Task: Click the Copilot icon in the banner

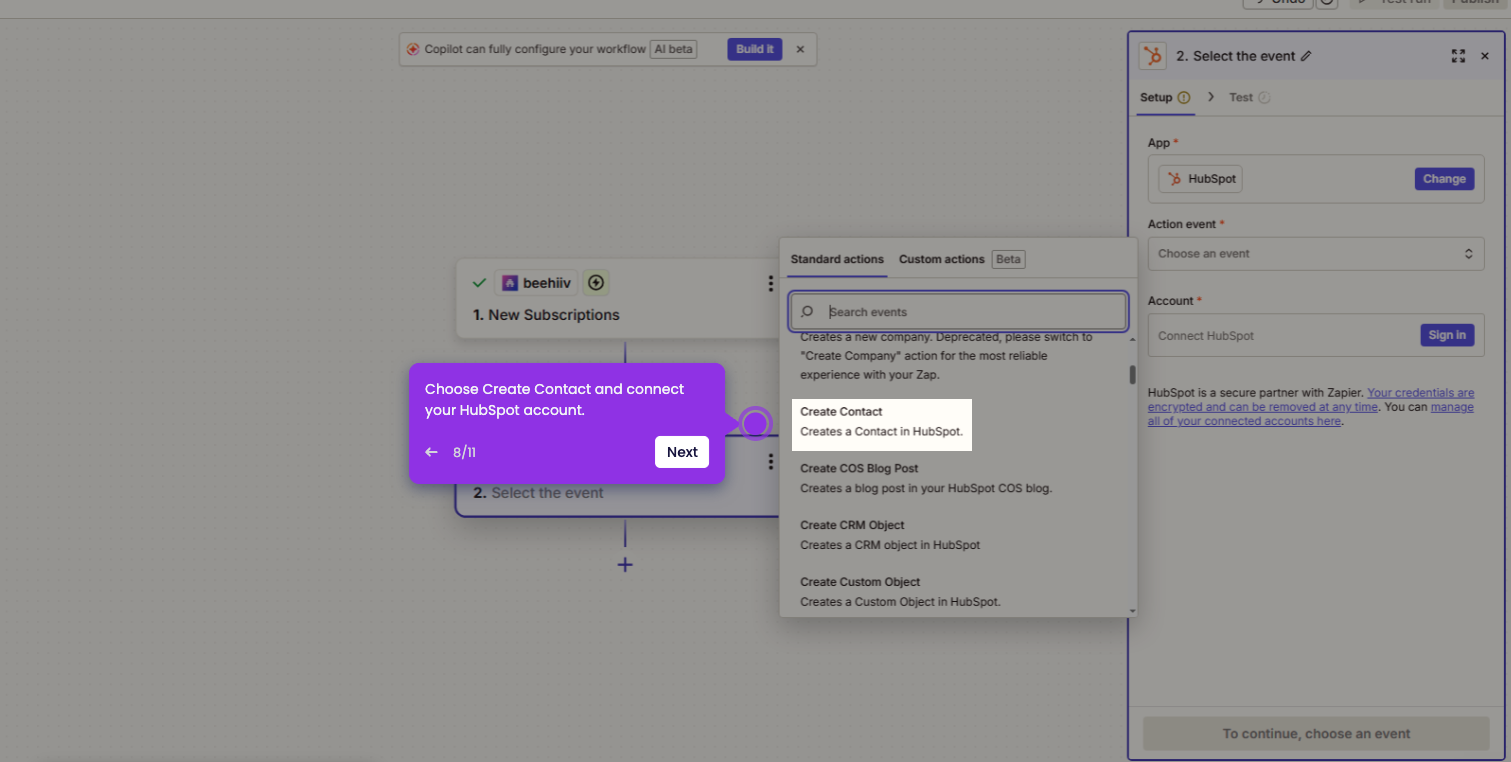Action: click(x=413, y=49)
